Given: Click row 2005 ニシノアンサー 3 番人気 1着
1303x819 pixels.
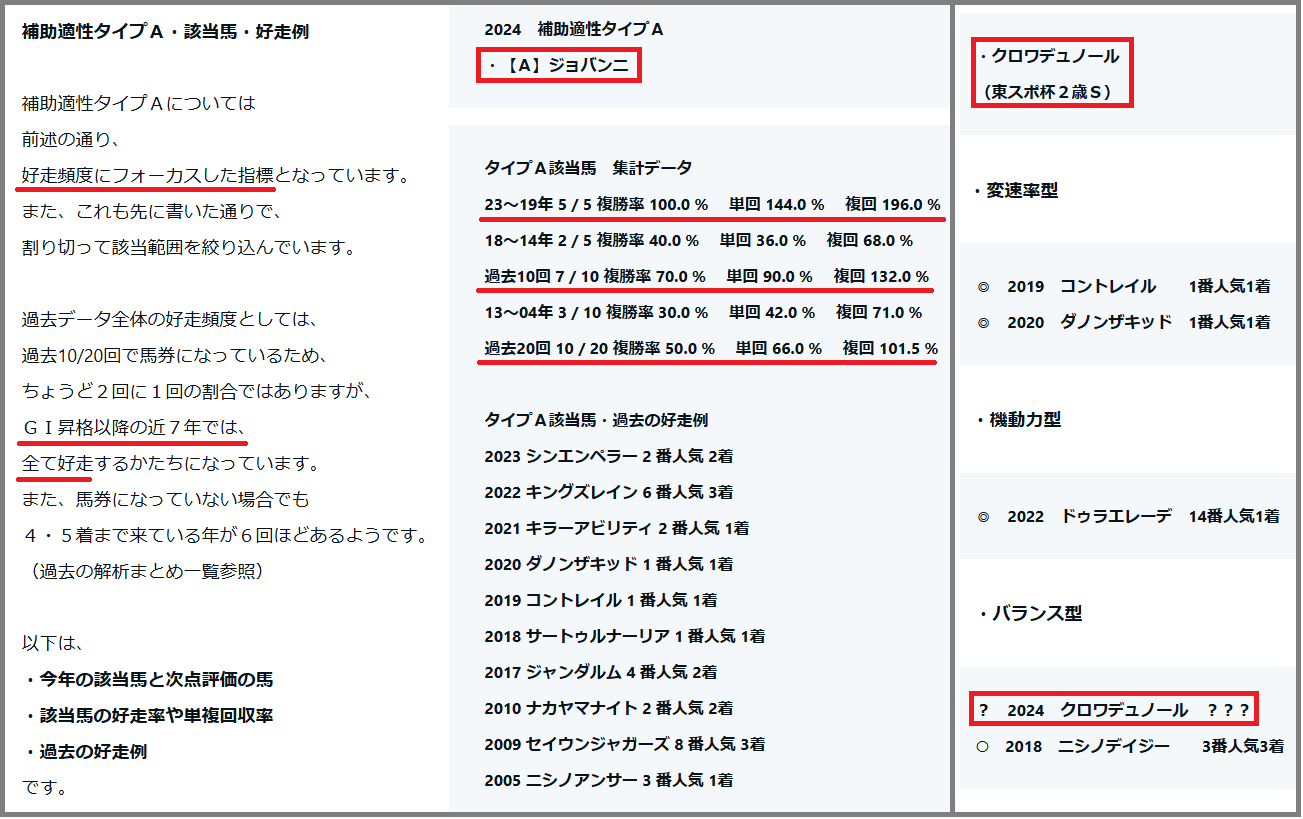Looking at the screenshot, I should pos(608,780).
